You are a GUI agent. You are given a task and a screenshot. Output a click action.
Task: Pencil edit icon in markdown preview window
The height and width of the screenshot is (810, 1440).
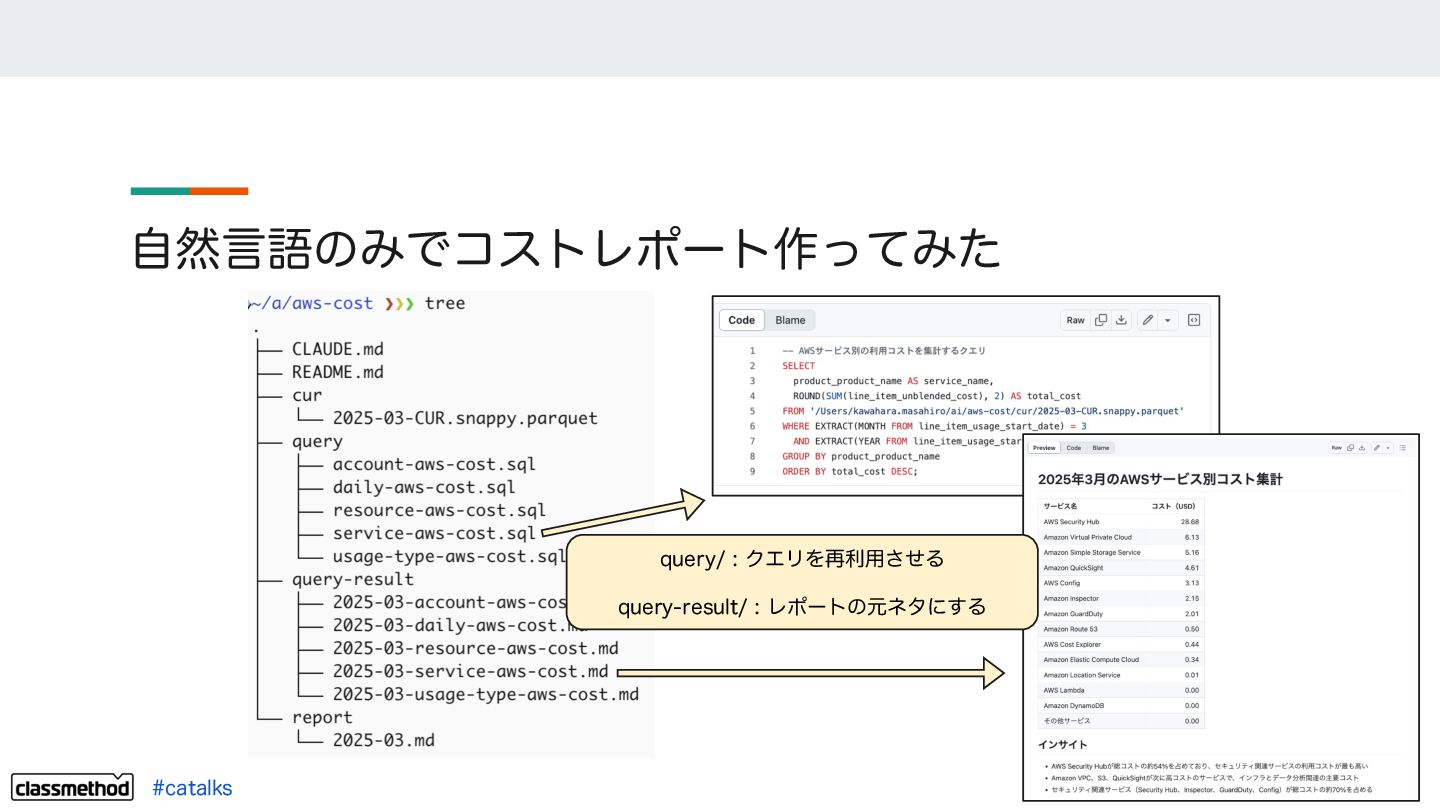[1376, 448]
